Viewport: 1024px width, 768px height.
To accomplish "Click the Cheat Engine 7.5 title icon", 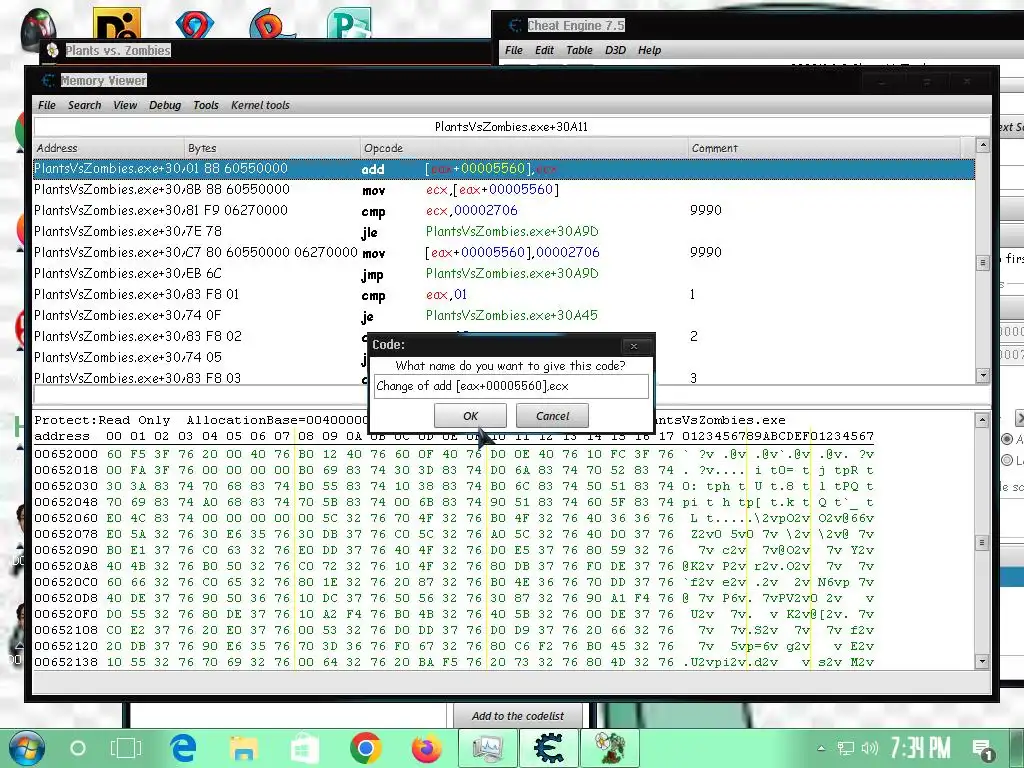I will tap(516, 25).
